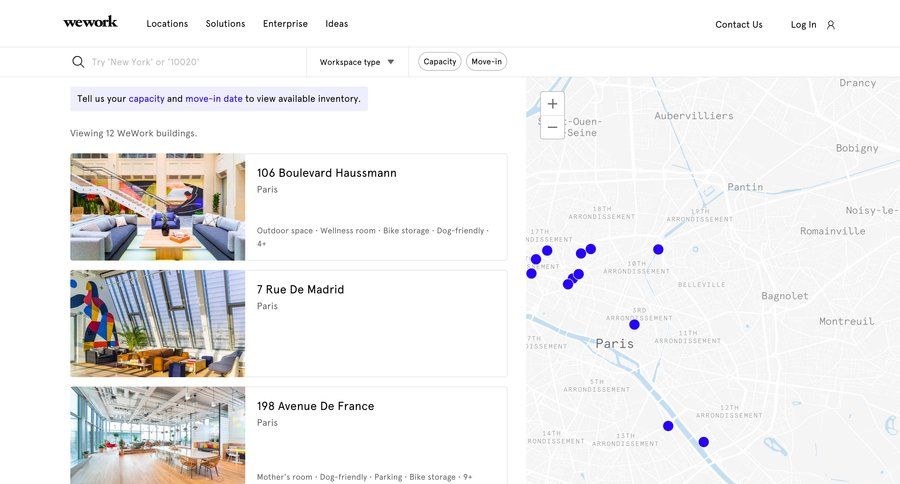The width and height of the screenshot is (900, 484).
Task: Click the capacity link in banner
Action: tap(146, 99)
